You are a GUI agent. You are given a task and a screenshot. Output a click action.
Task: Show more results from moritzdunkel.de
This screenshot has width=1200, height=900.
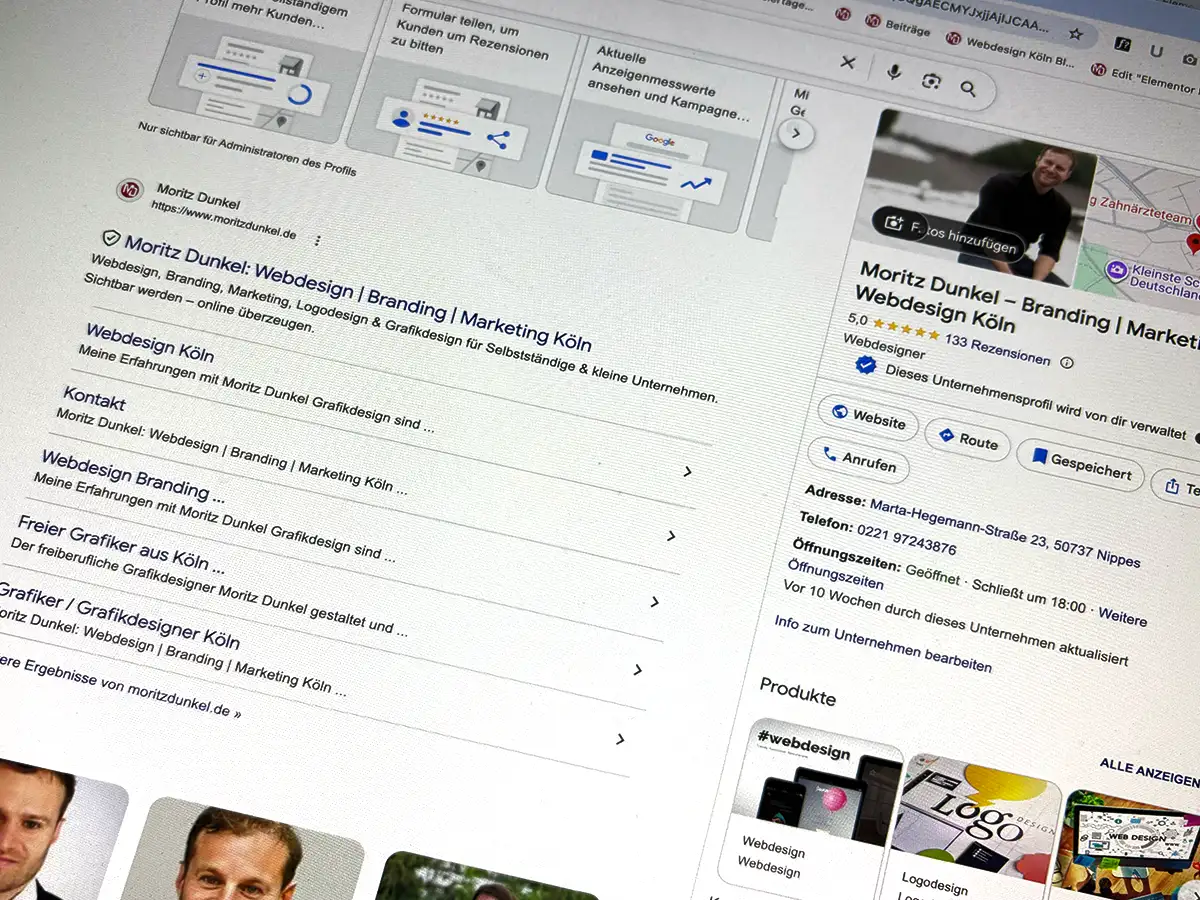[120, 689]
